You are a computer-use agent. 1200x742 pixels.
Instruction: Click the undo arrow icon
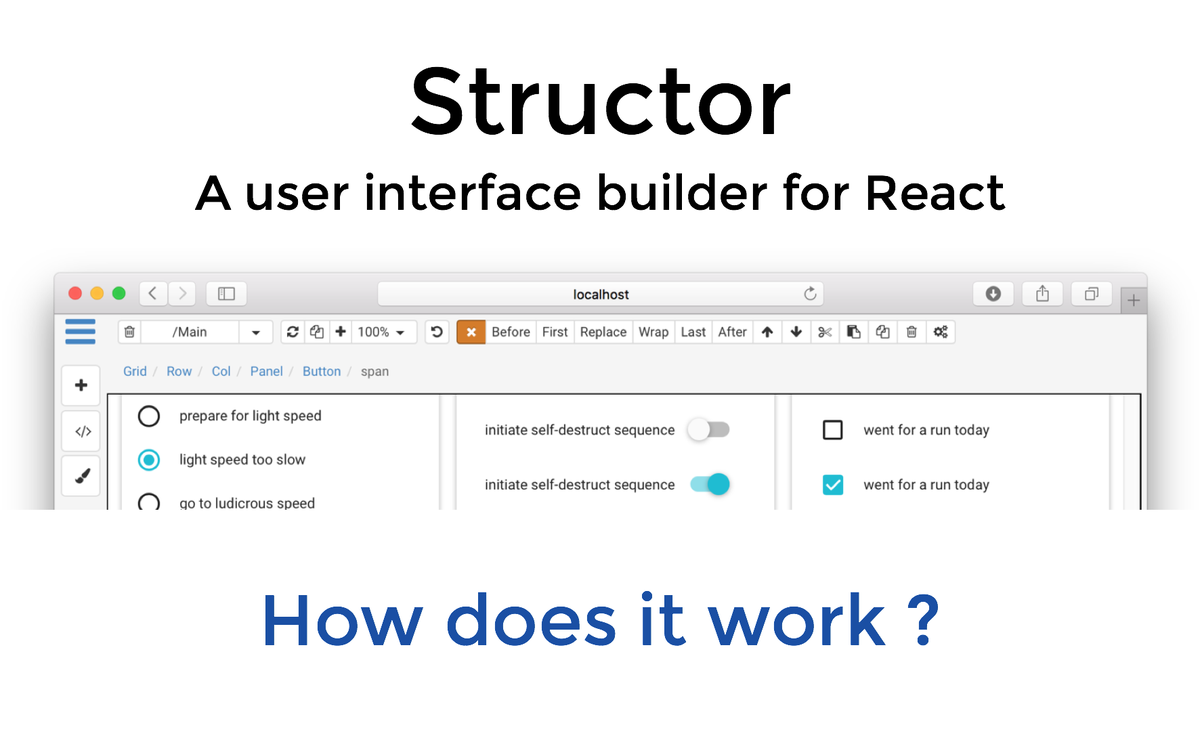coord(437,332)
